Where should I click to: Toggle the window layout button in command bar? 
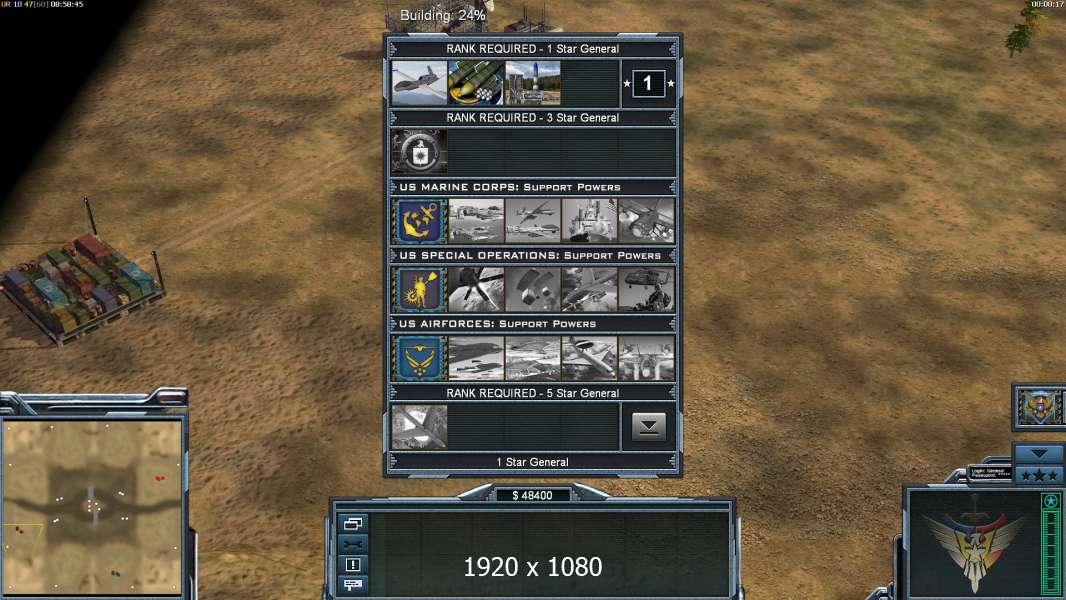[x=353, y=523]
